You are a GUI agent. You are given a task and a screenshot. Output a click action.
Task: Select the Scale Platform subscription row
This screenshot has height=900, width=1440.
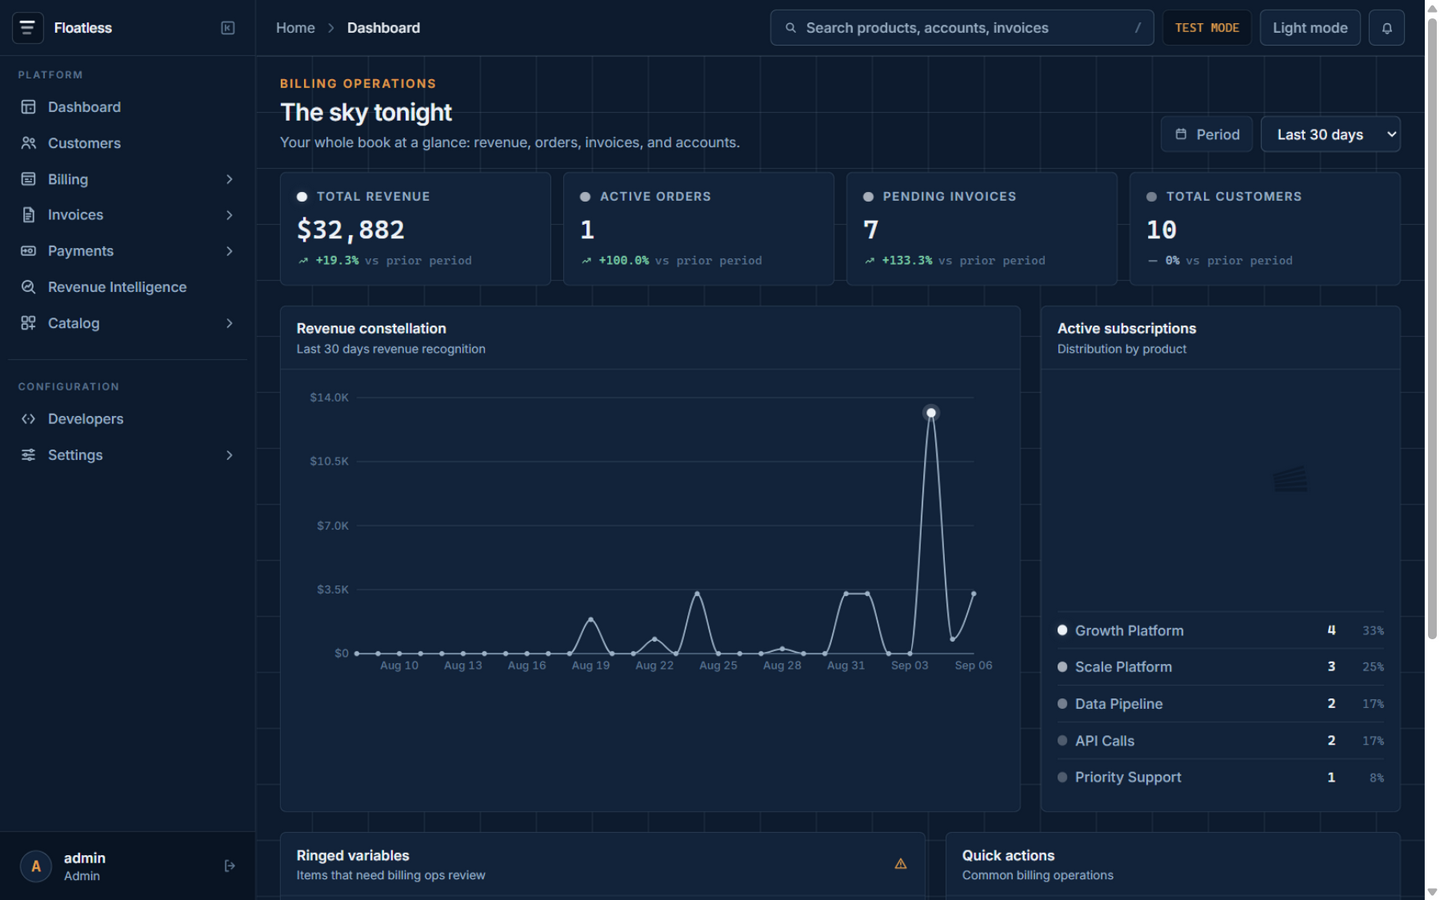[x=1220, y=667]
